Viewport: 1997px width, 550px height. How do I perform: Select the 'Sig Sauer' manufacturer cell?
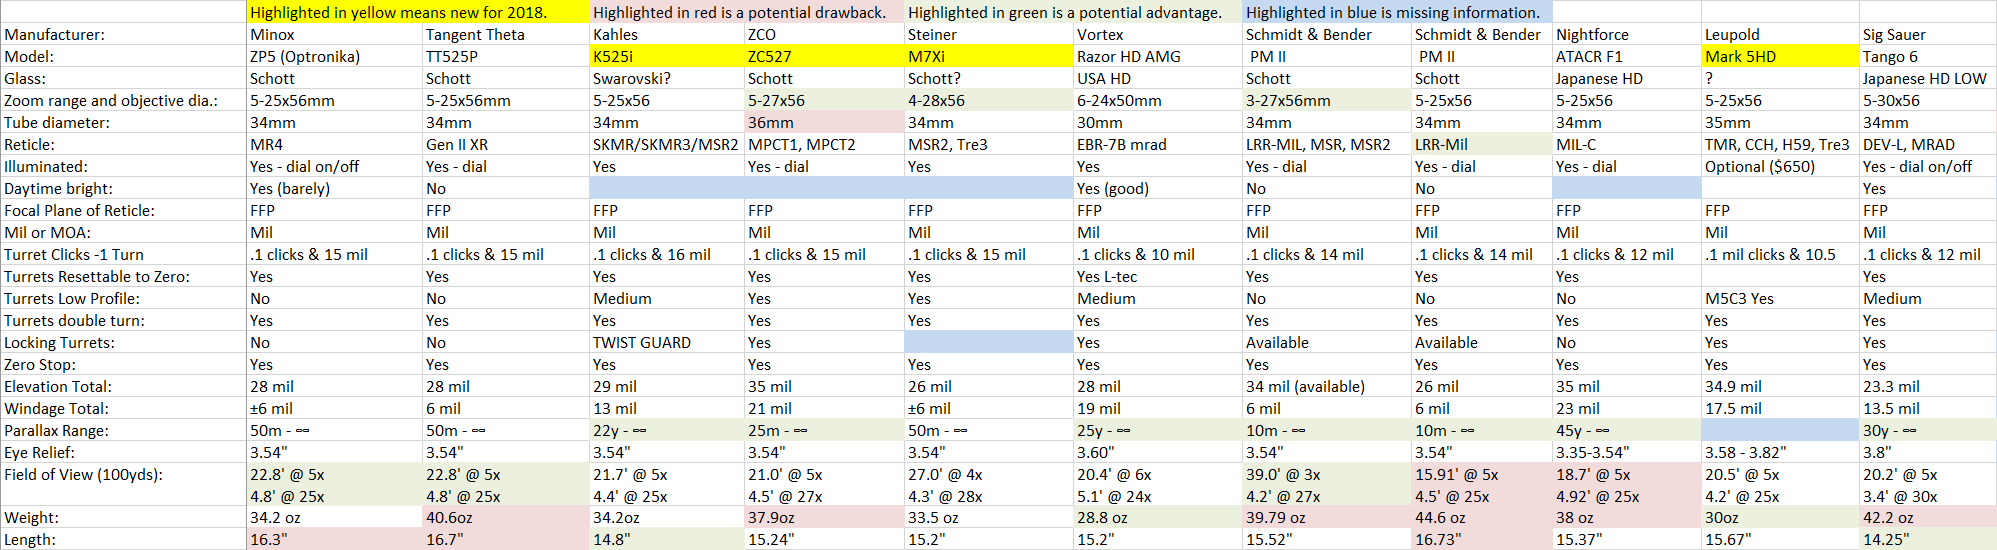(x=1928, y=34)
